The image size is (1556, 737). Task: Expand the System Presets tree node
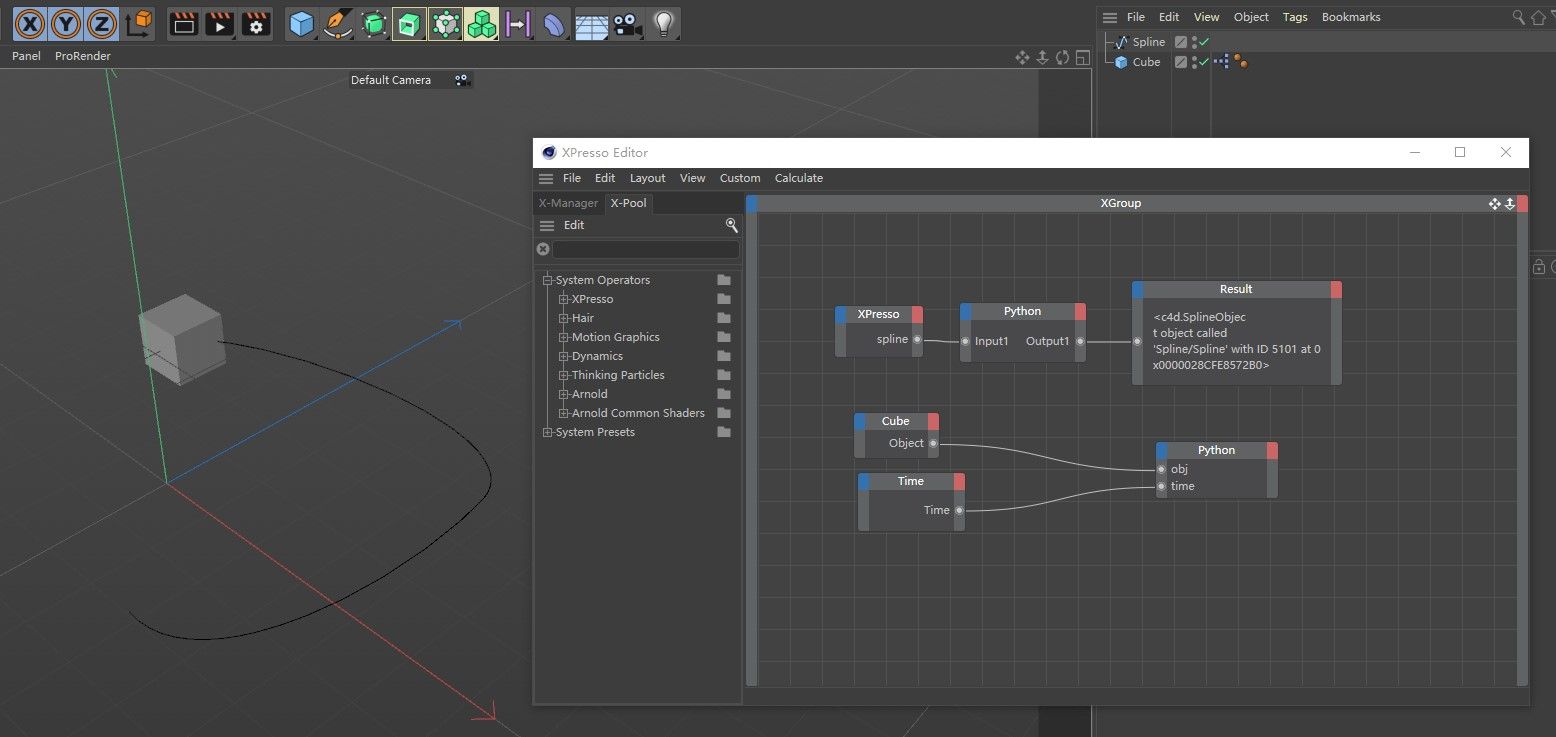pos(548,432)
